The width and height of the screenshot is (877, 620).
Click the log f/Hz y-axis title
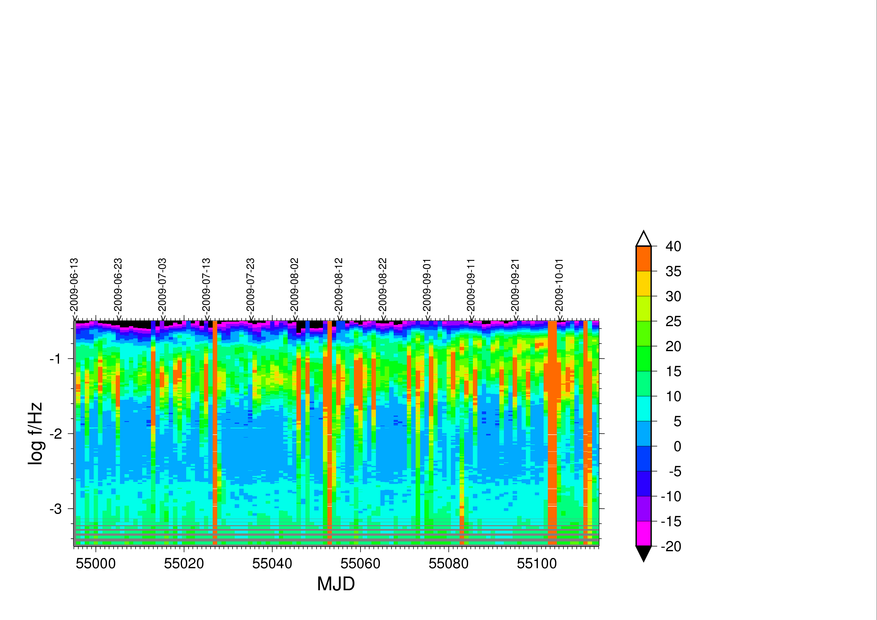pyautogui.click(x=35, y=433)
